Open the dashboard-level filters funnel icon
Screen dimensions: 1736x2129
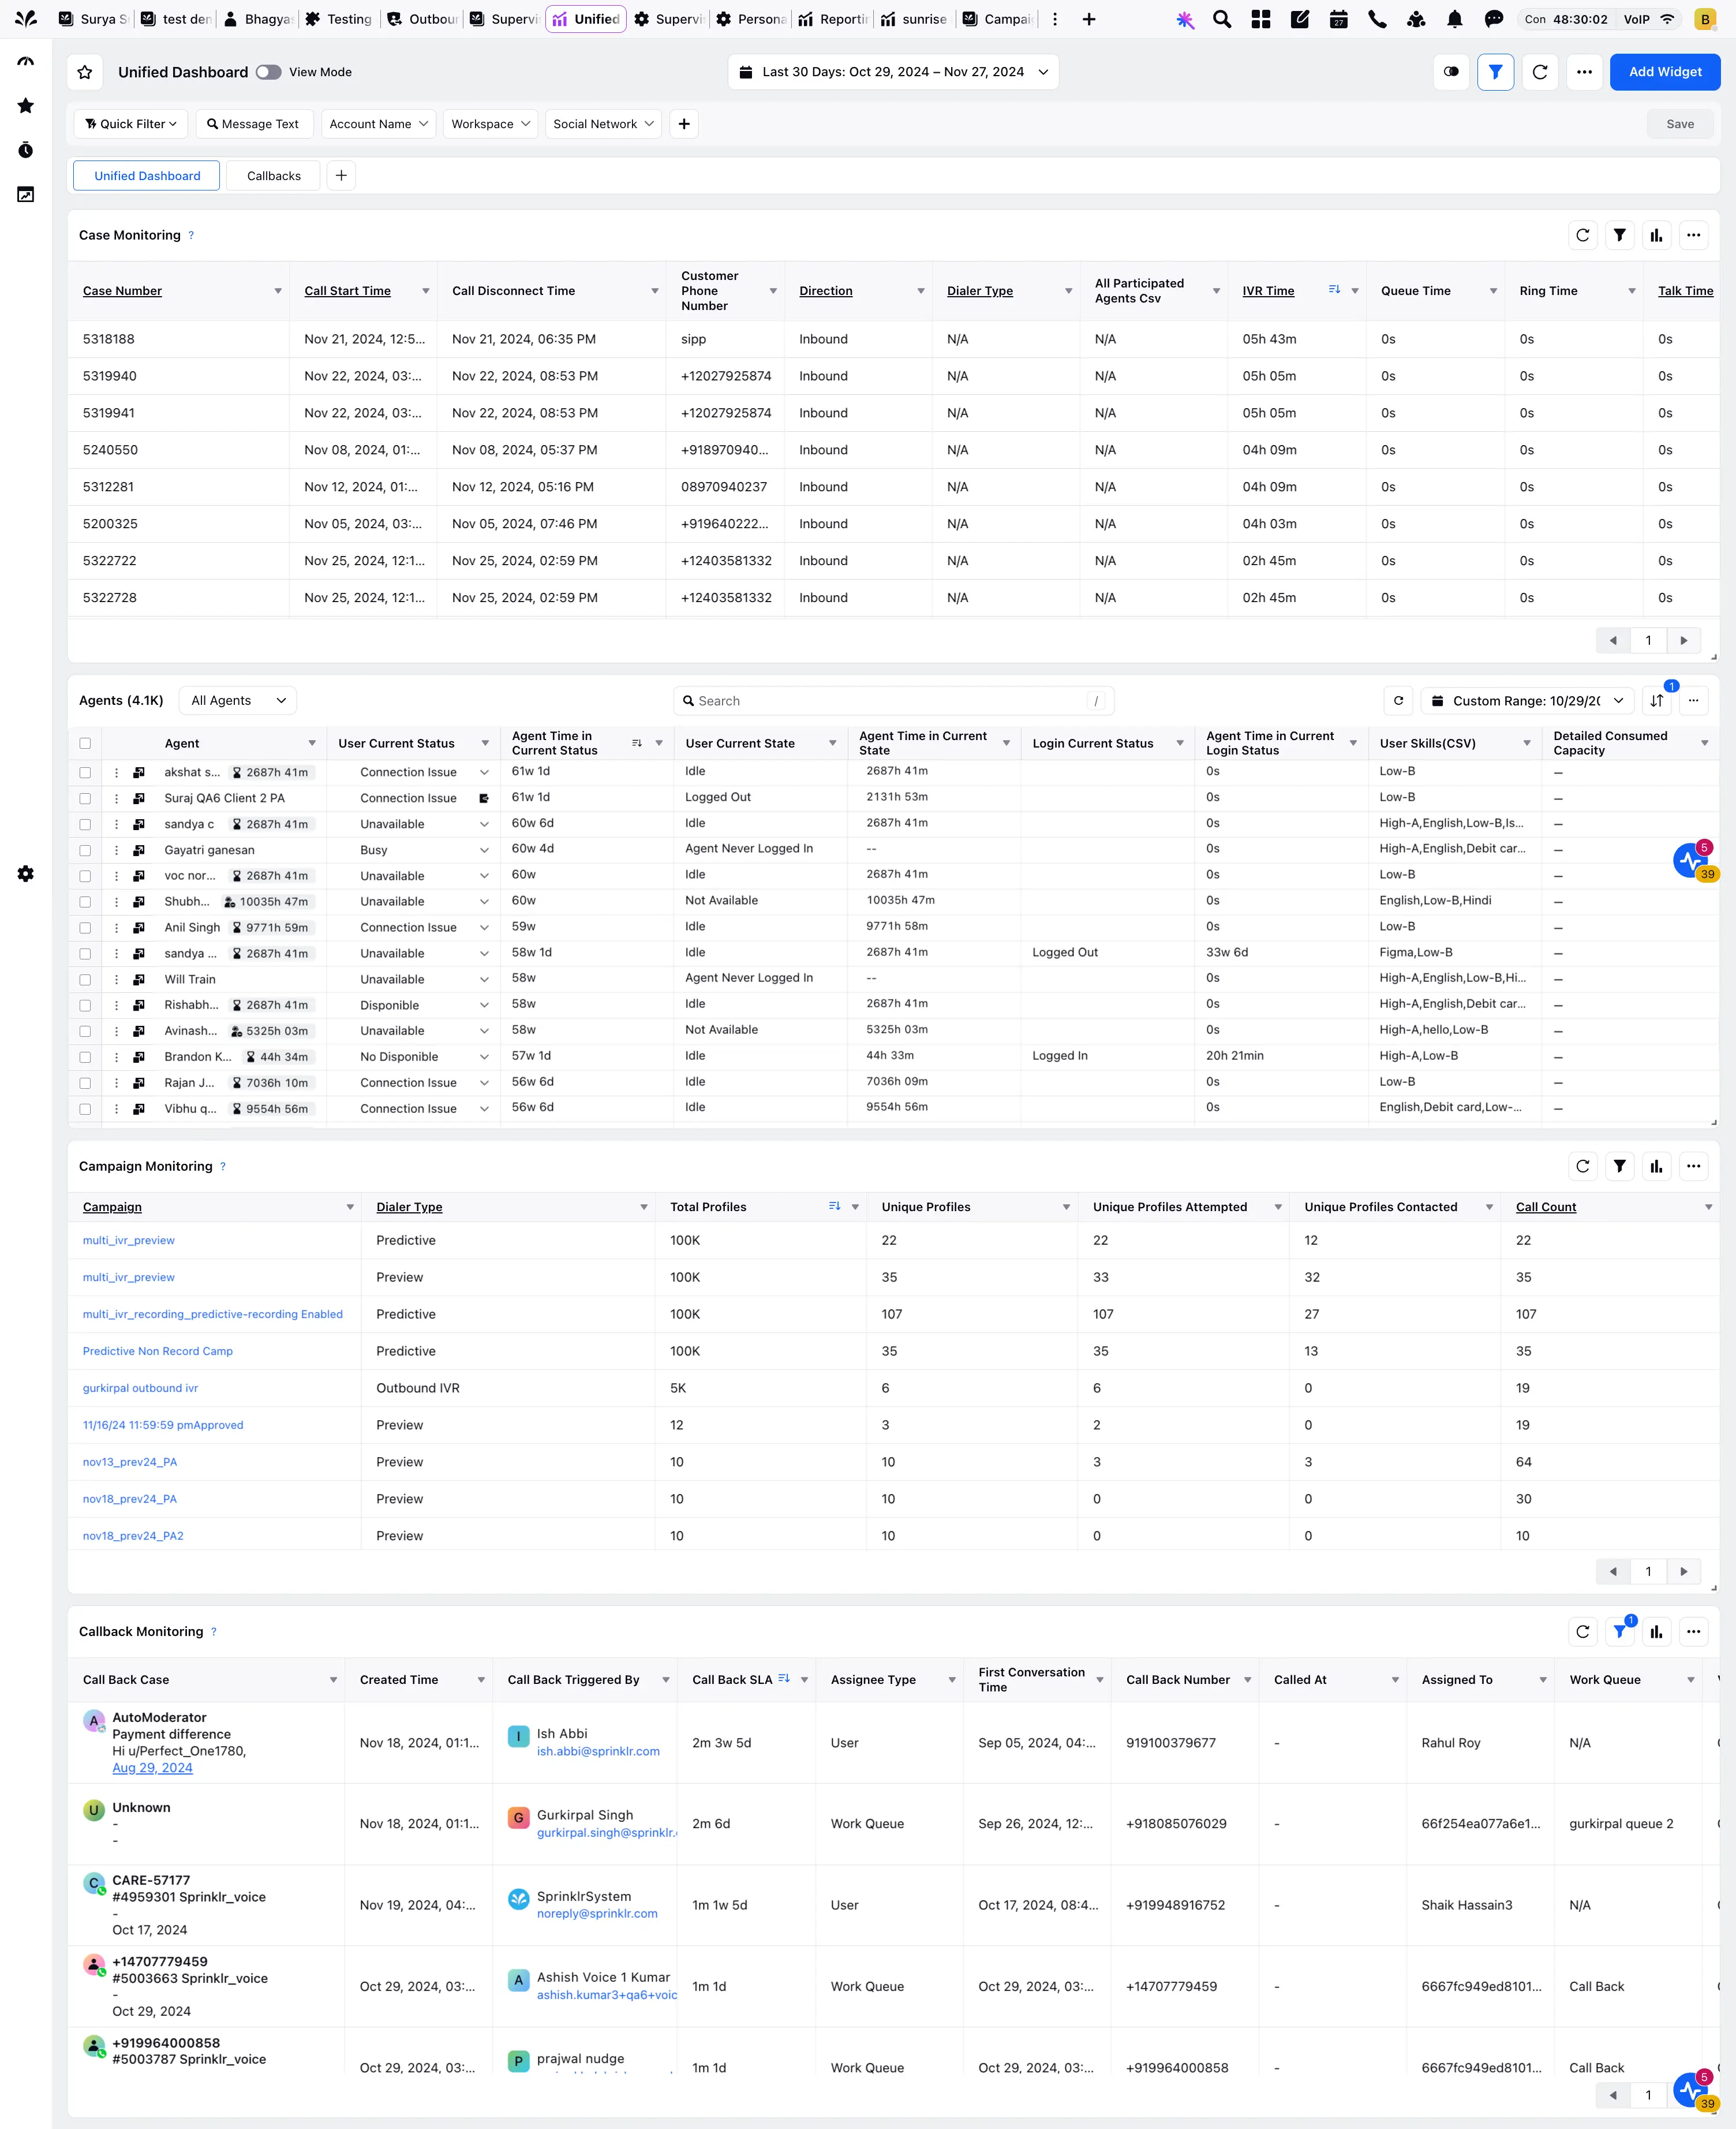(1496, 71)
